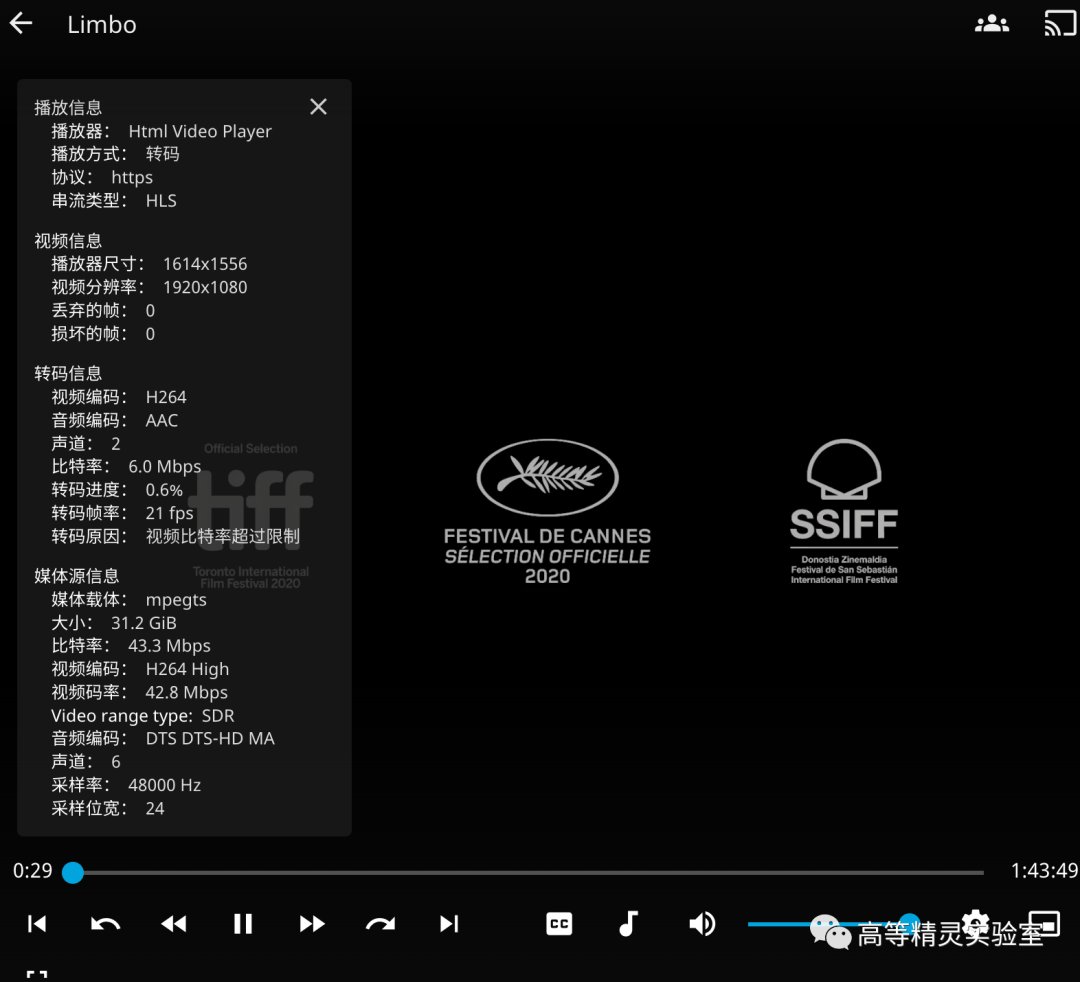Screen dimensions: 1080x982
Task: Click the 42.8 Mbps video bitrate
Action: (186, 692)
